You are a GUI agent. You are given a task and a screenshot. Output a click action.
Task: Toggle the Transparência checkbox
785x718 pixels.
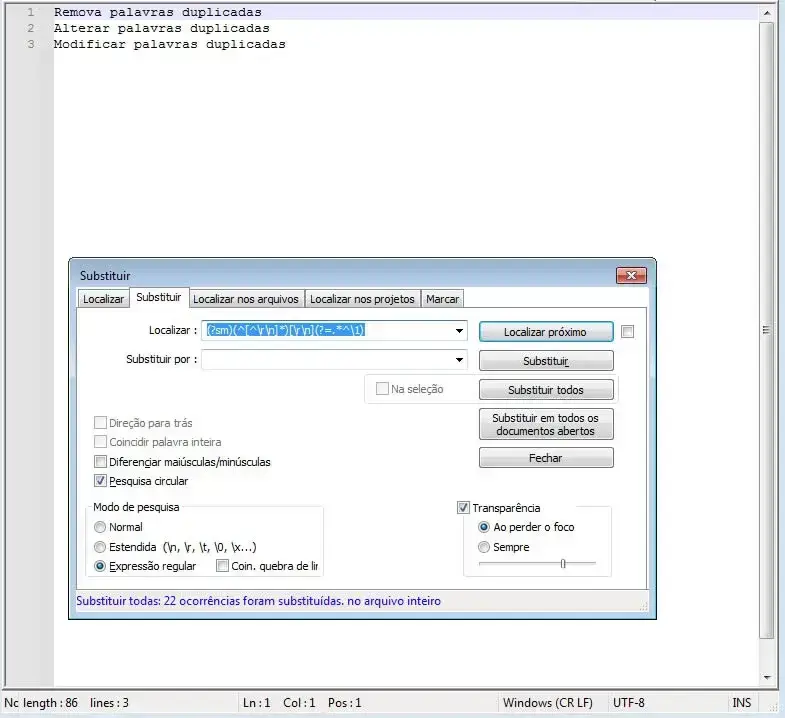(464, 508)
